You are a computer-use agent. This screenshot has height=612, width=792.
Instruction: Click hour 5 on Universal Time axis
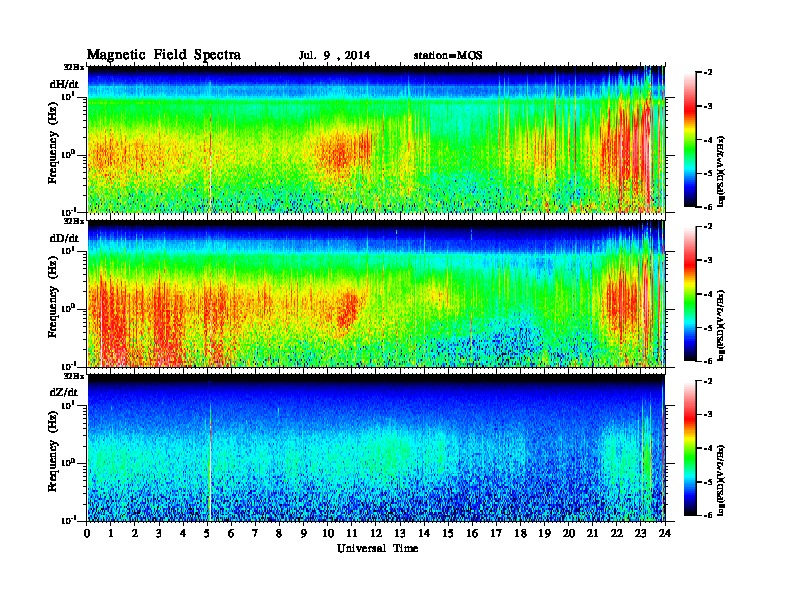click(x=207, y=534)
